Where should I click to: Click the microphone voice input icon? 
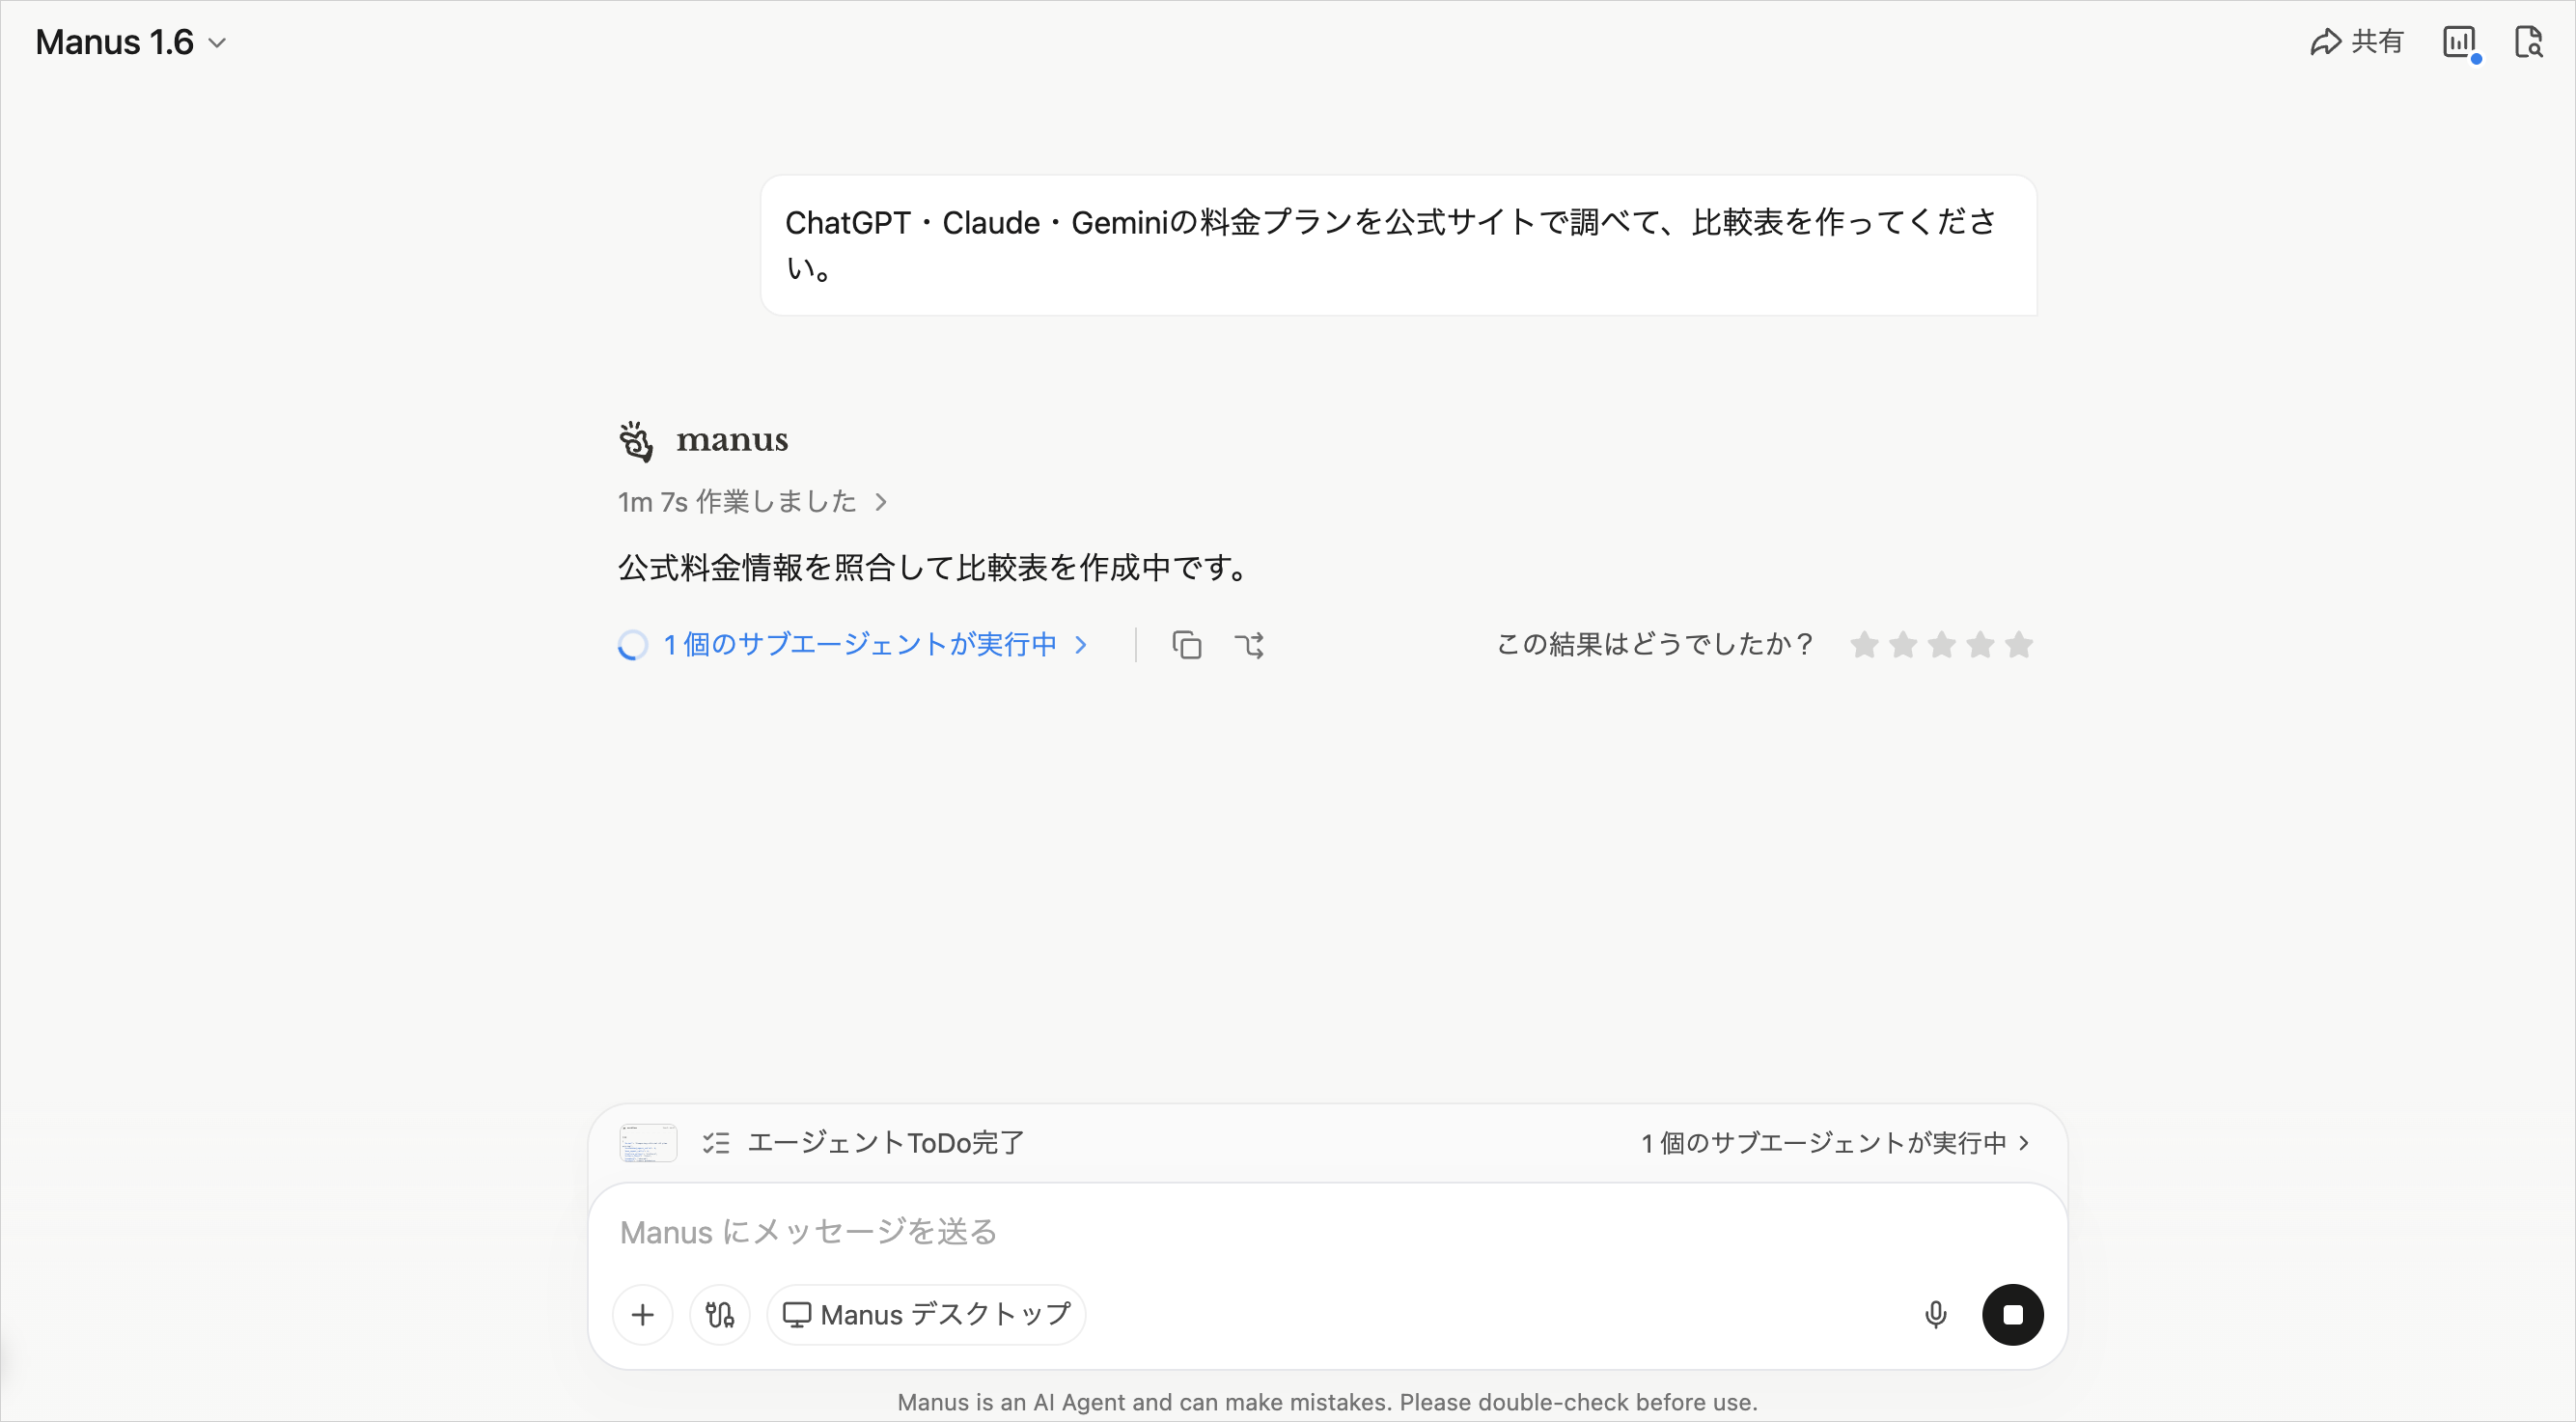[1935, 1314]
